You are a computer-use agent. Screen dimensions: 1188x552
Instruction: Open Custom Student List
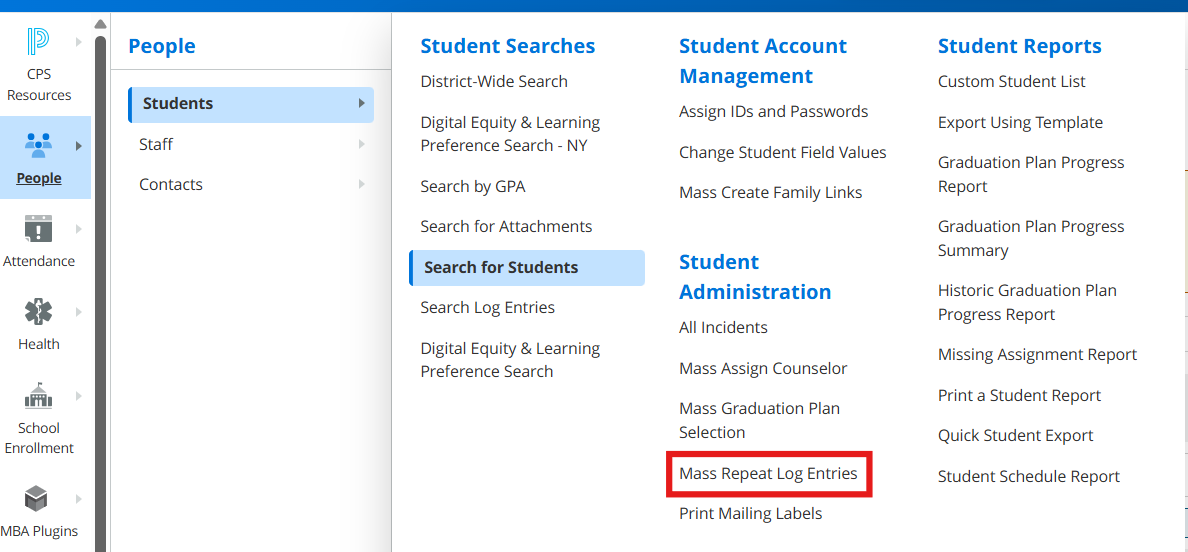[x=1011, y=81]
